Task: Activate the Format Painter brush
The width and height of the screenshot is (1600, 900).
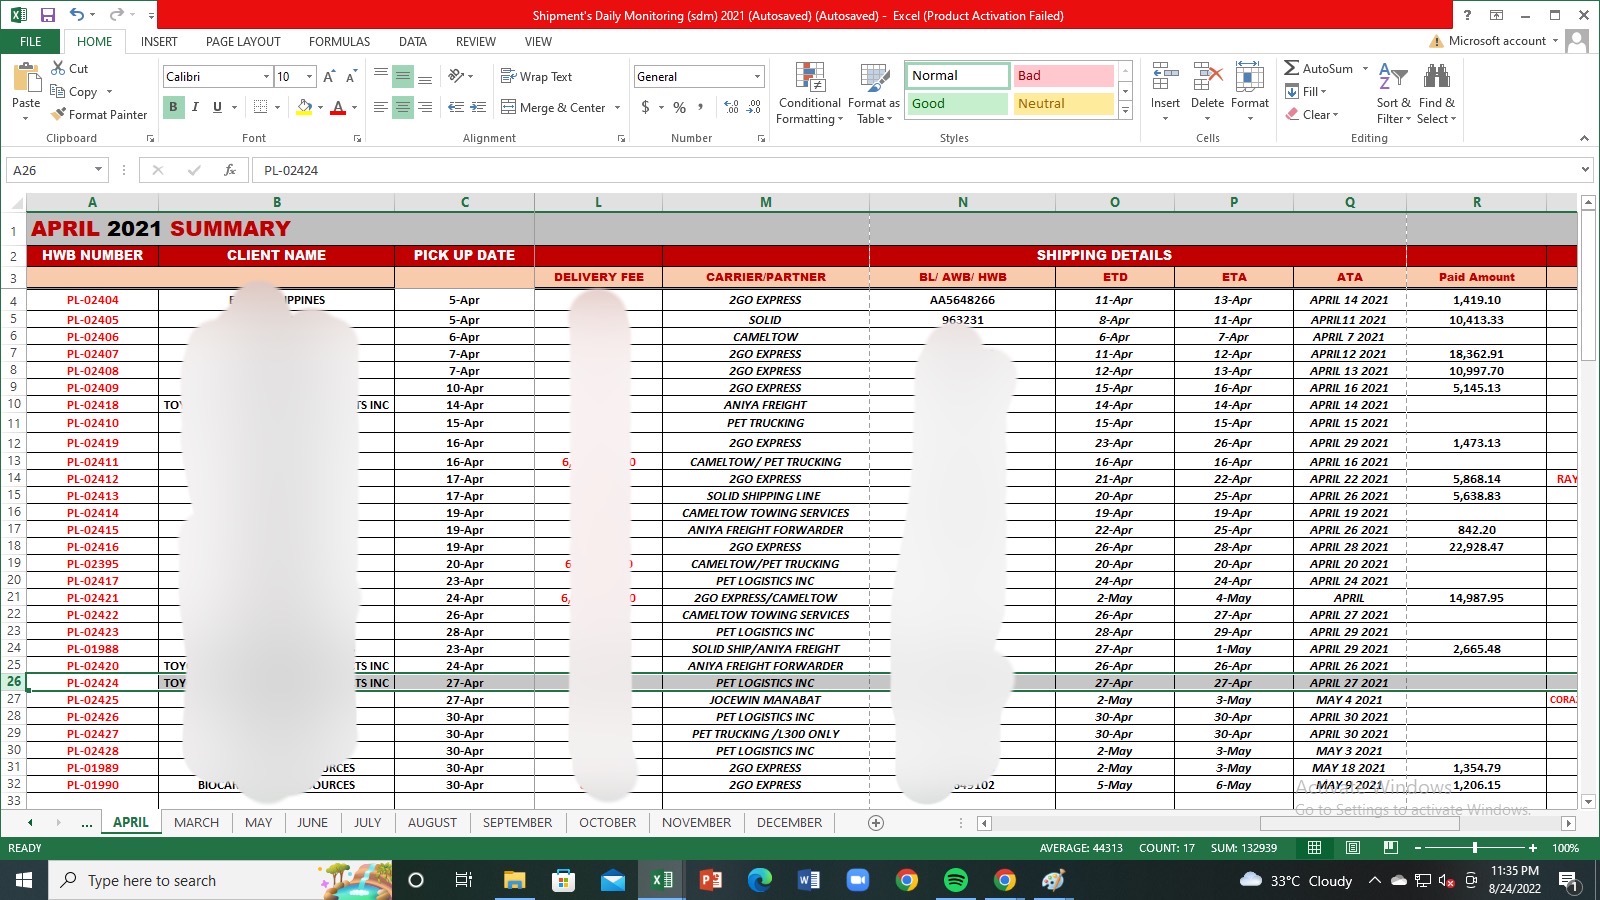Action: (x=99, y=114)
